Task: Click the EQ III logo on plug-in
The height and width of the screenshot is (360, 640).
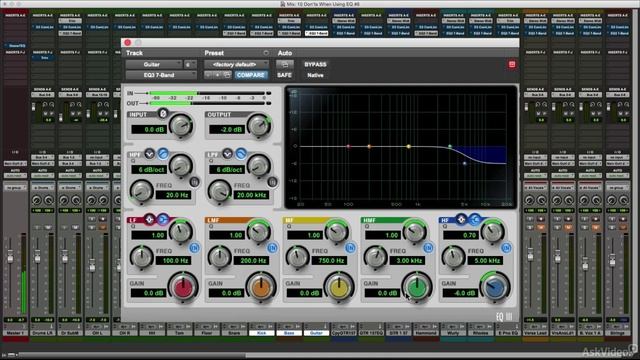Action: [504, 317]
